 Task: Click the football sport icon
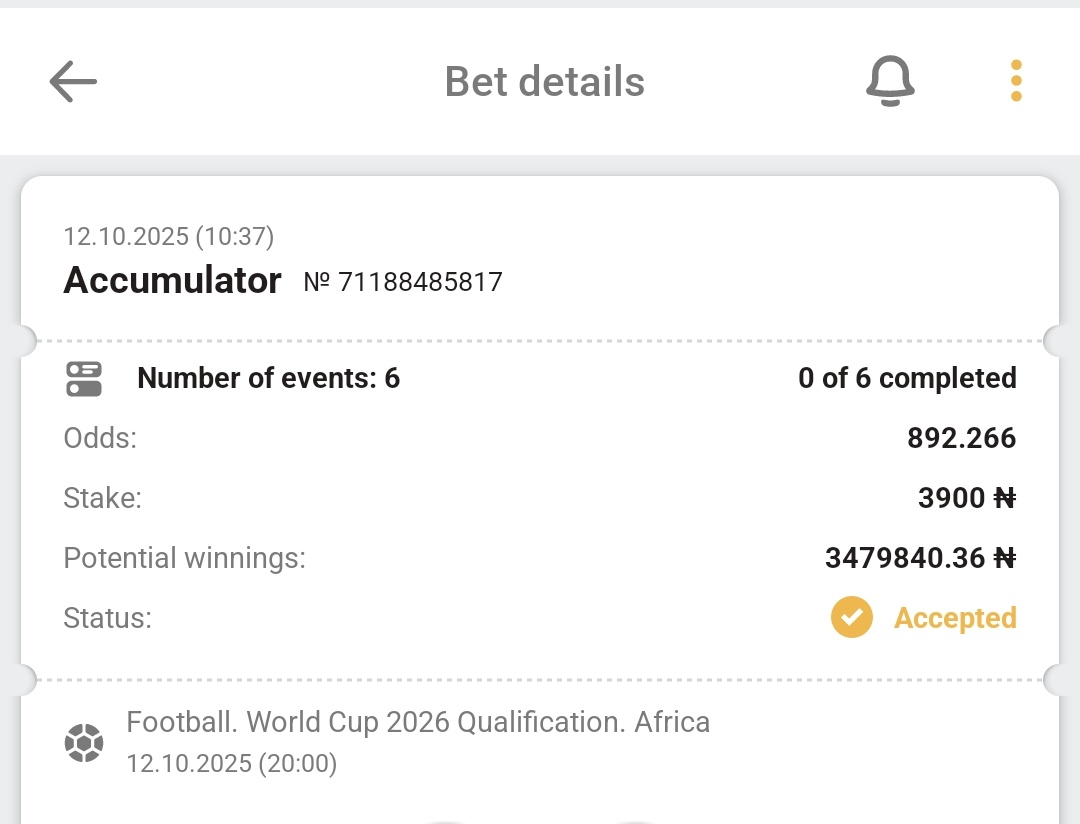point(84,743)
